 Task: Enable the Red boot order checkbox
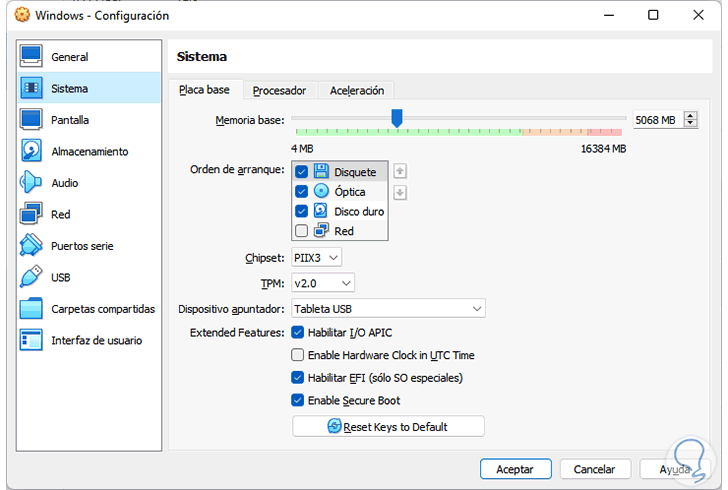(302, 231)
